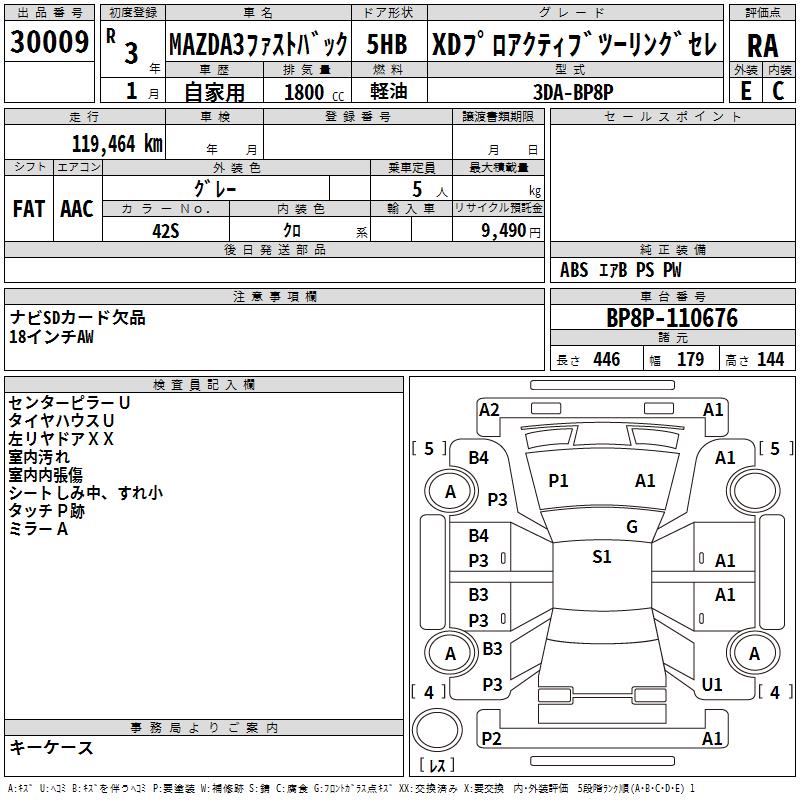Select the U1 mark on rear quarter

coord(712,685)
